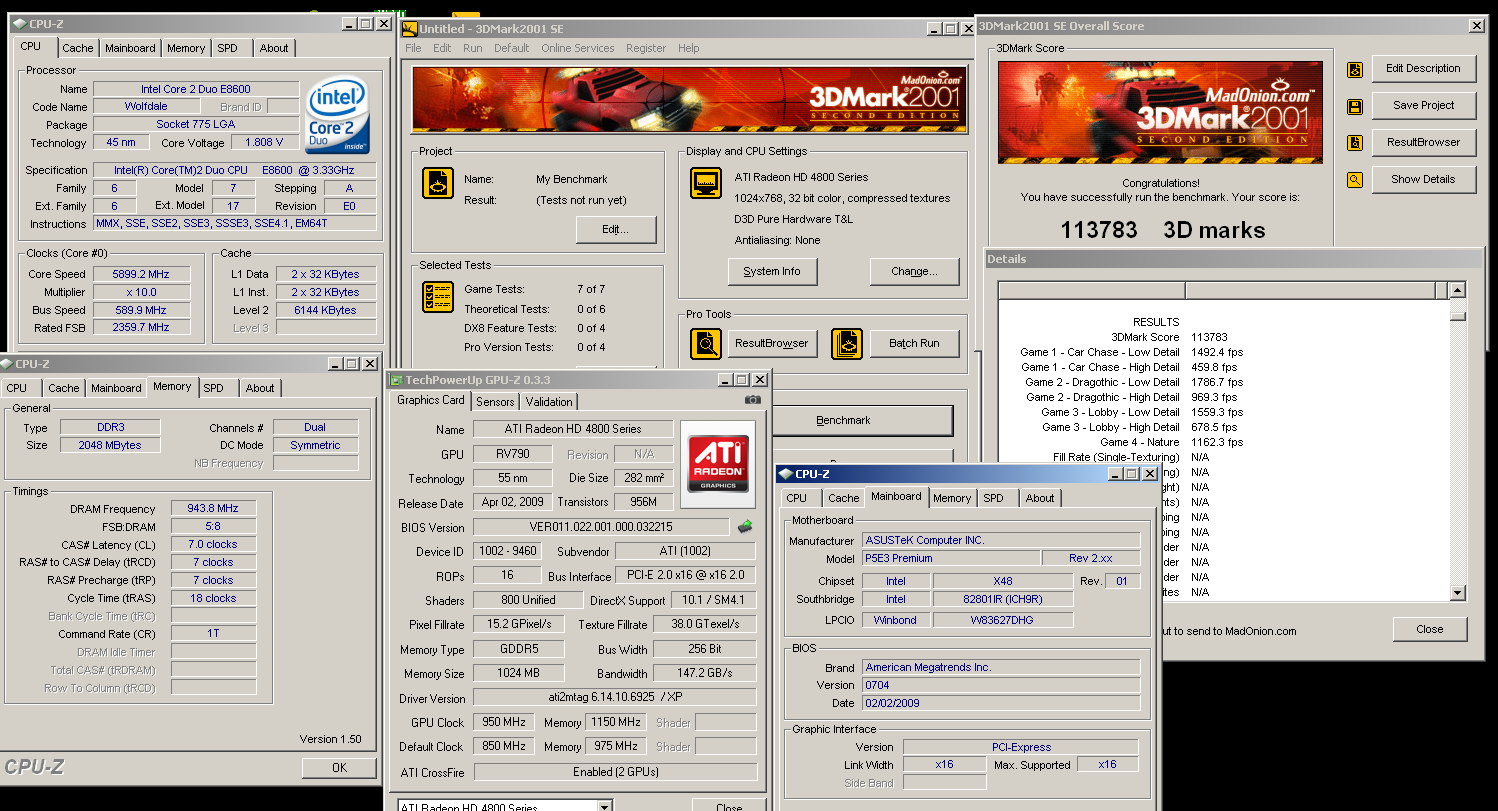The width and height of the screenshot is (1498, 811).
Task: Click the Southbridge 82801IR (ICH9R) value
Action: coord(1002,600)
